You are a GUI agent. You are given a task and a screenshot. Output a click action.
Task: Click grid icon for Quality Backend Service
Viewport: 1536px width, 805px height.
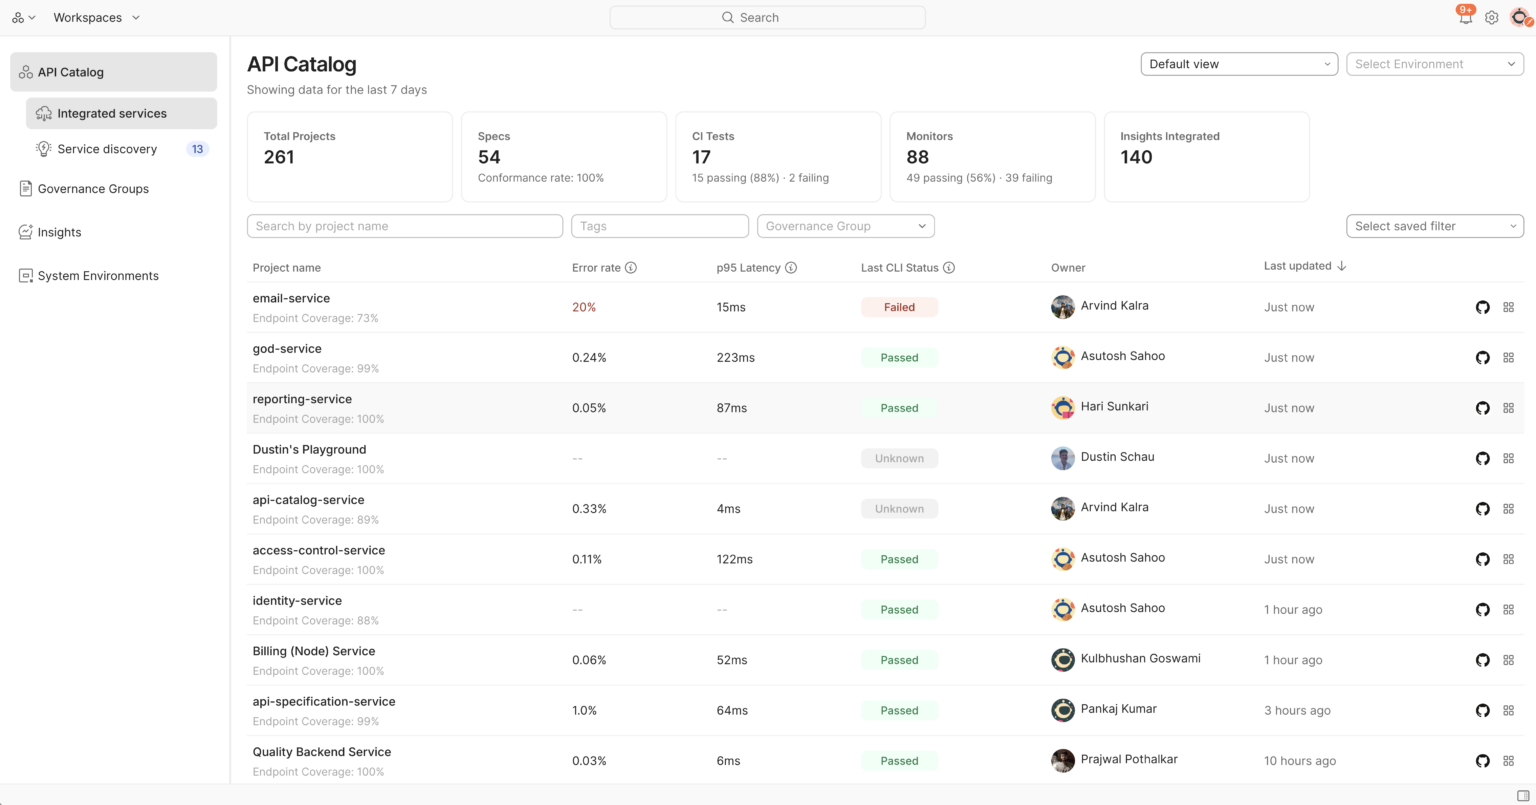1509,761
